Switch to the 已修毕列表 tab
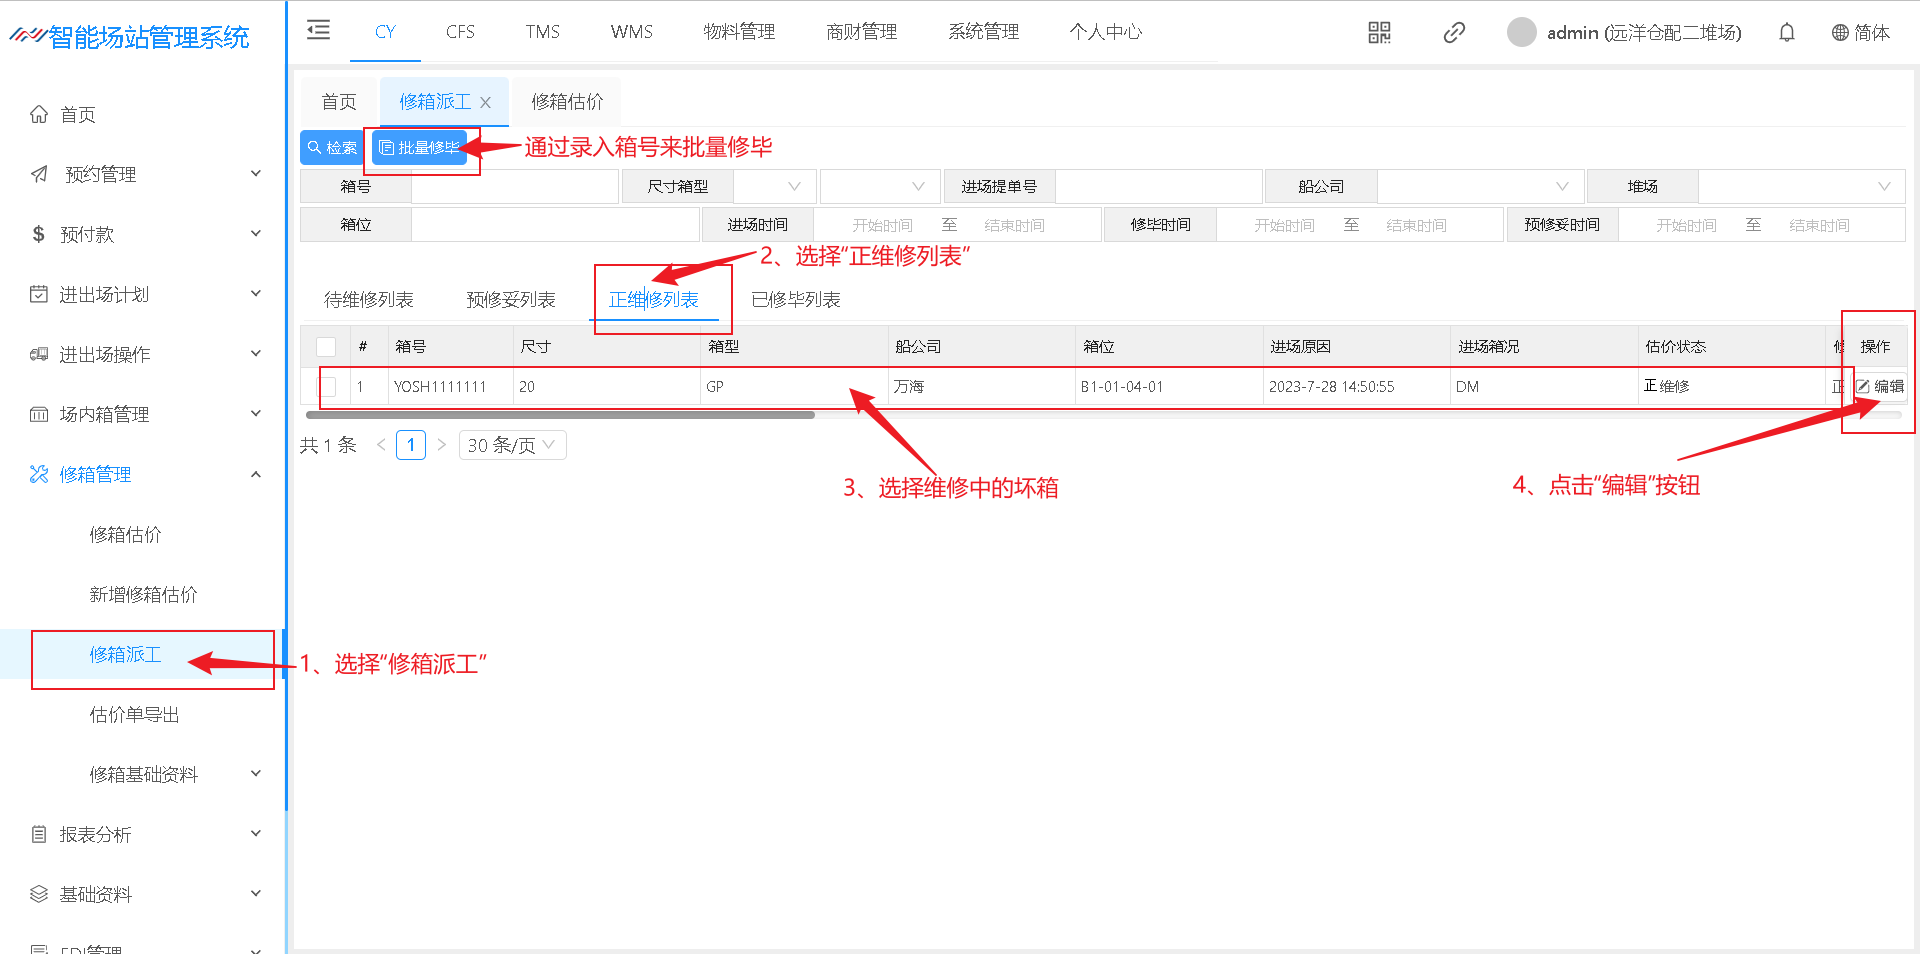Viewport: 1920px width, 954px height. [795, 300]
